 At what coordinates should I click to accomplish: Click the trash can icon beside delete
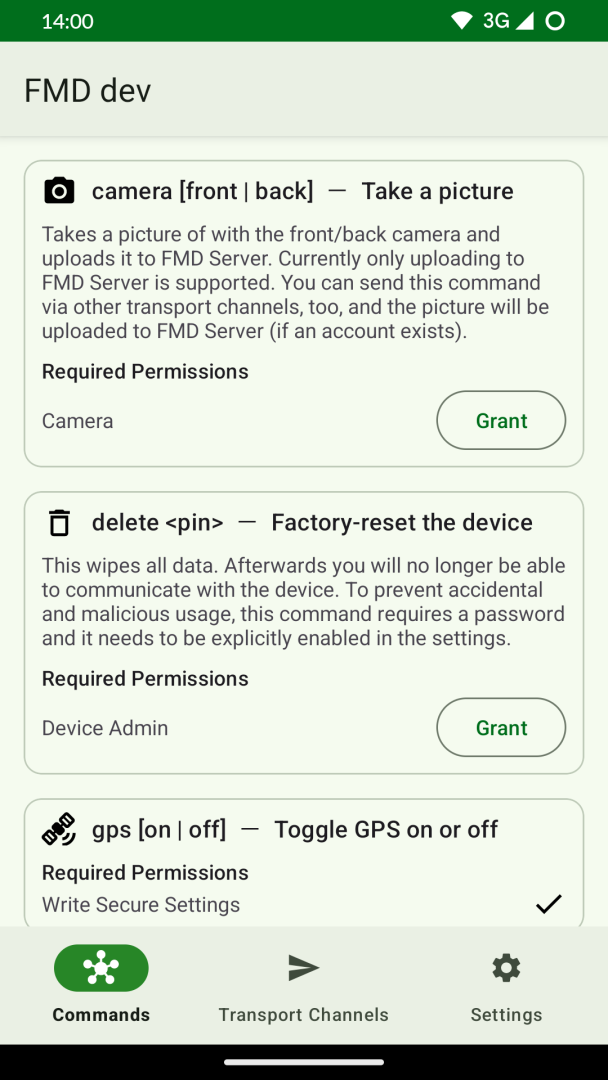click(x=60, y=522)
